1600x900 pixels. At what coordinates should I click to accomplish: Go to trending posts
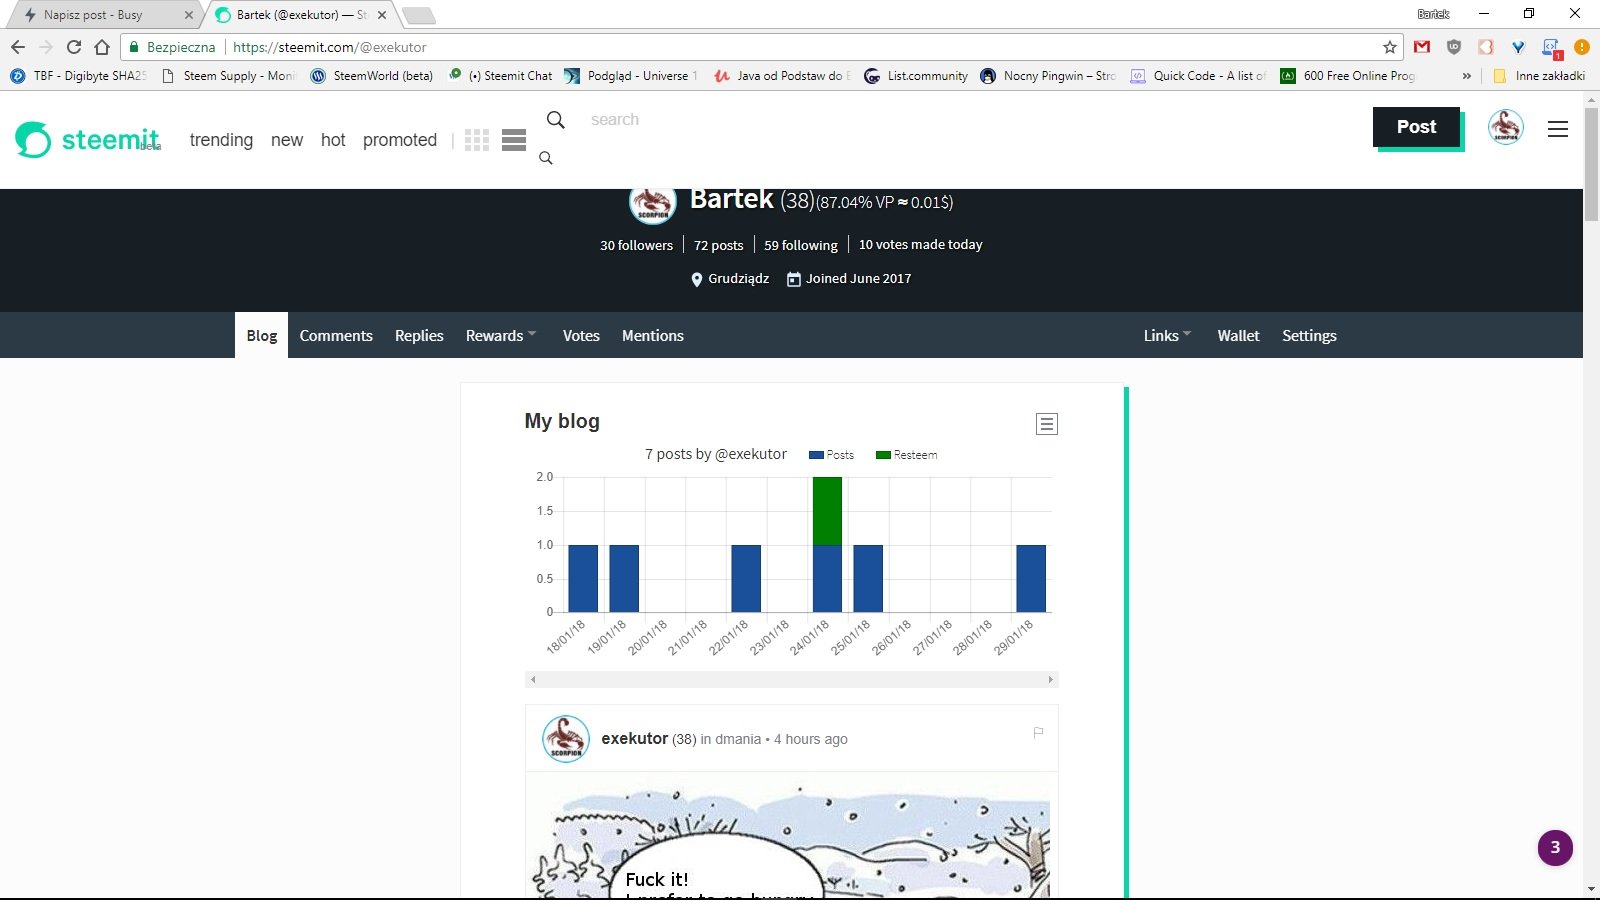pyautogui.click(x=221, y=140)
